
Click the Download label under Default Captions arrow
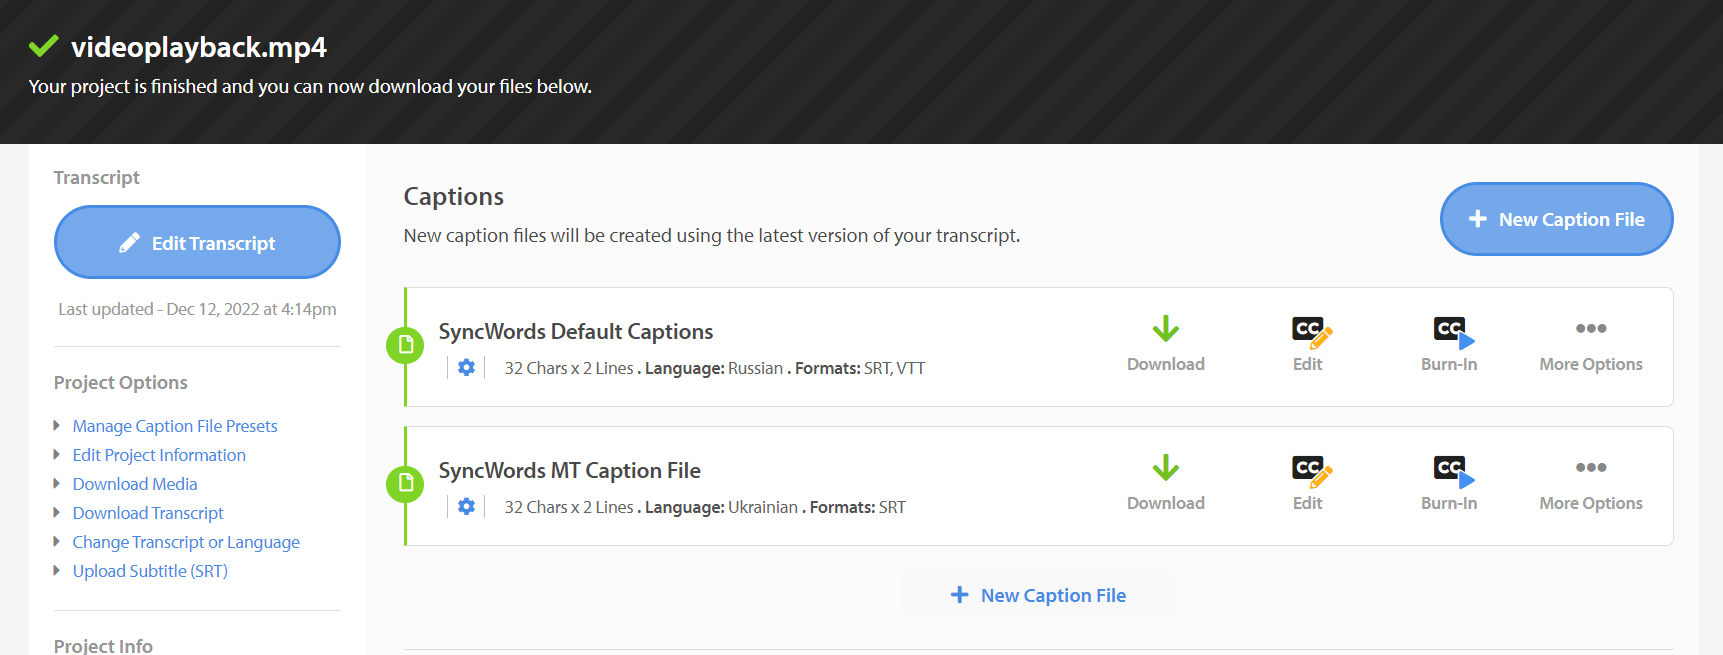[x=1166, y=364]
